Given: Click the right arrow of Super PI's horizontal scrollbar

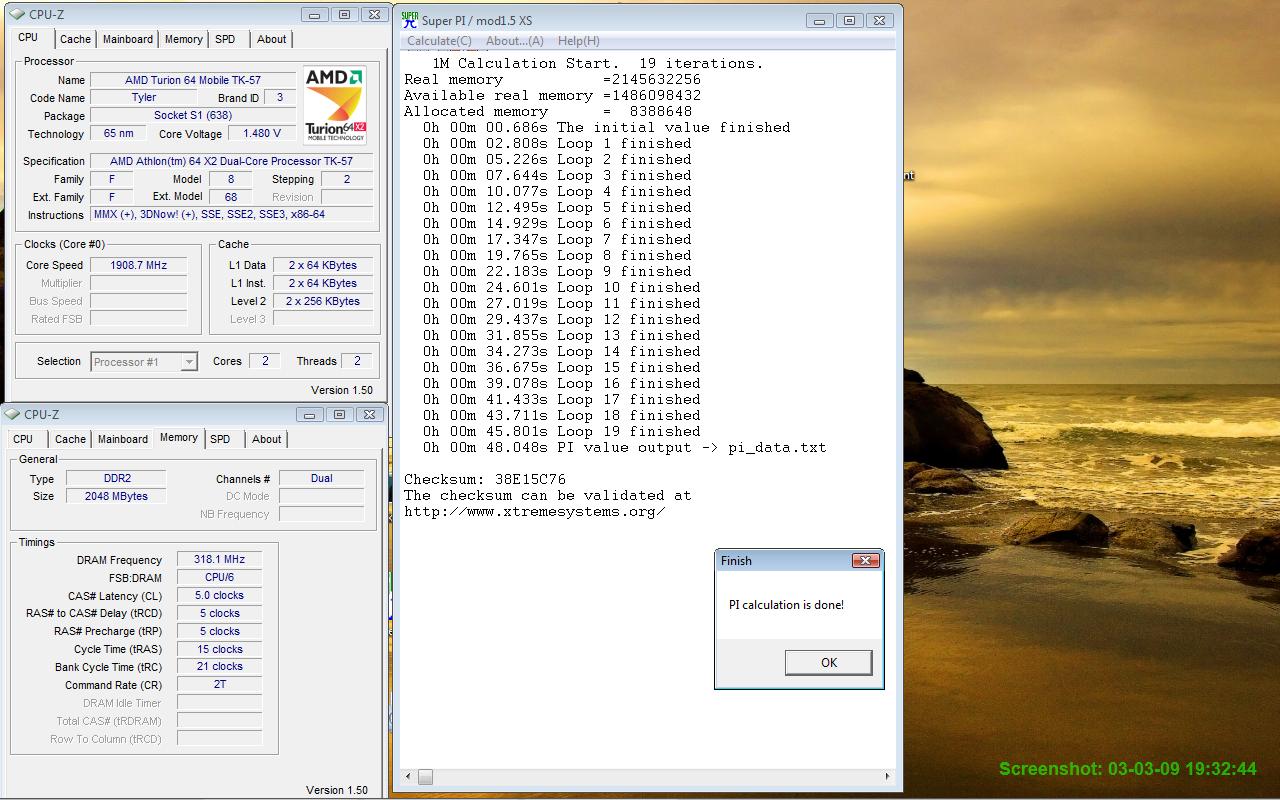Looking at the screenshot, I should (887, 777).
